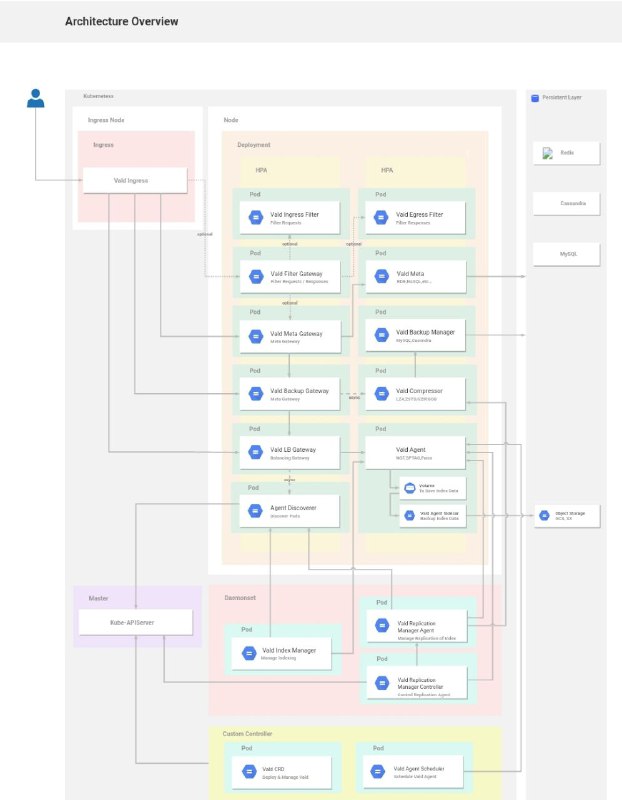622x800 pixels.
Task: Click the hexagon icon of Vald CRD
Action: 249,771
